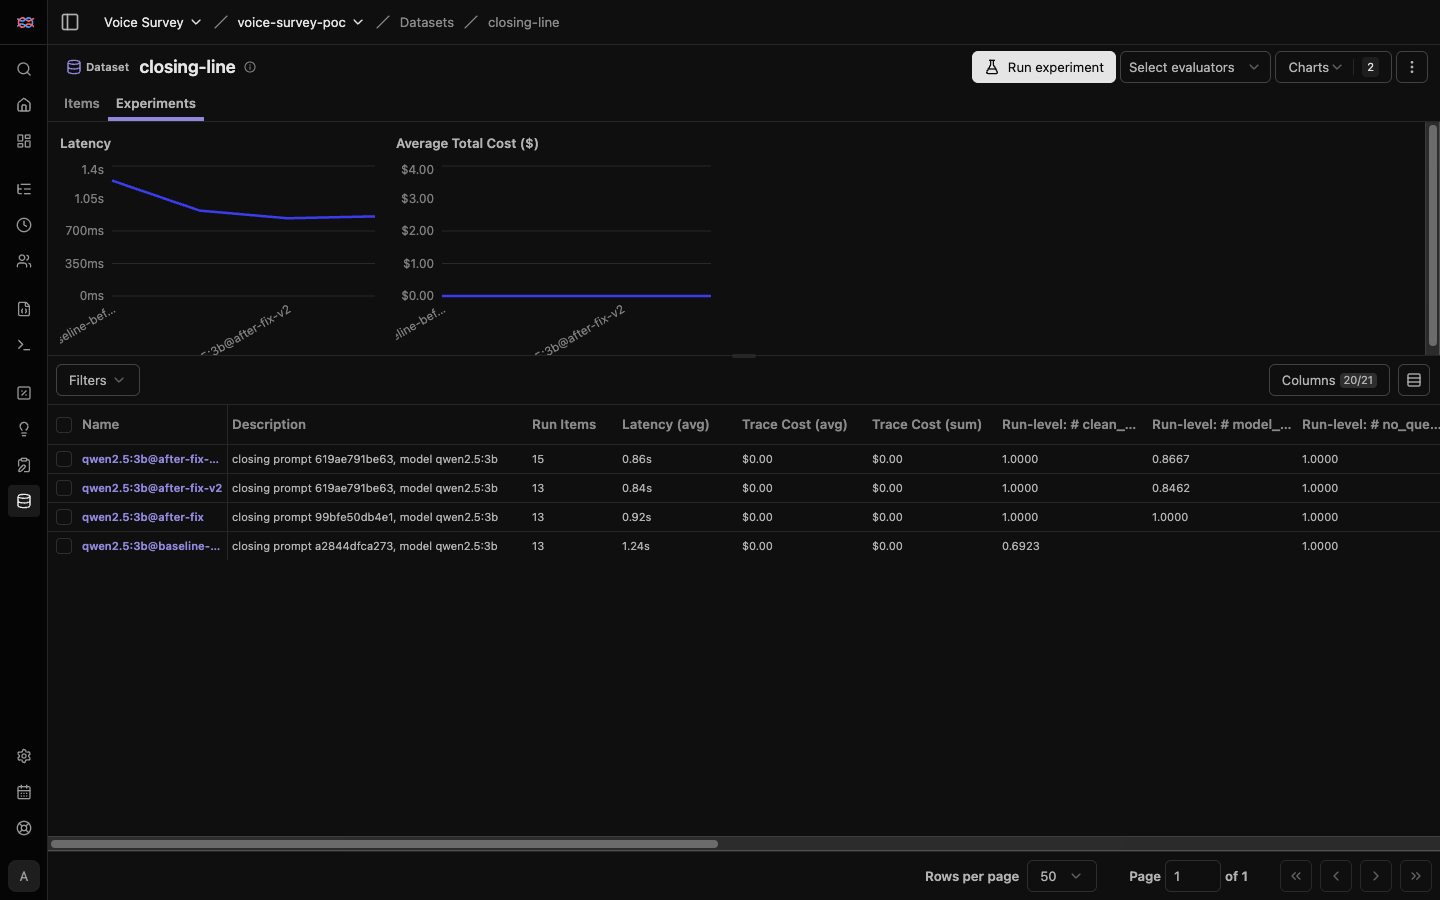Open Sessions clock icon in sidebar
1440x900 pixels.
[x=24, y=225]
